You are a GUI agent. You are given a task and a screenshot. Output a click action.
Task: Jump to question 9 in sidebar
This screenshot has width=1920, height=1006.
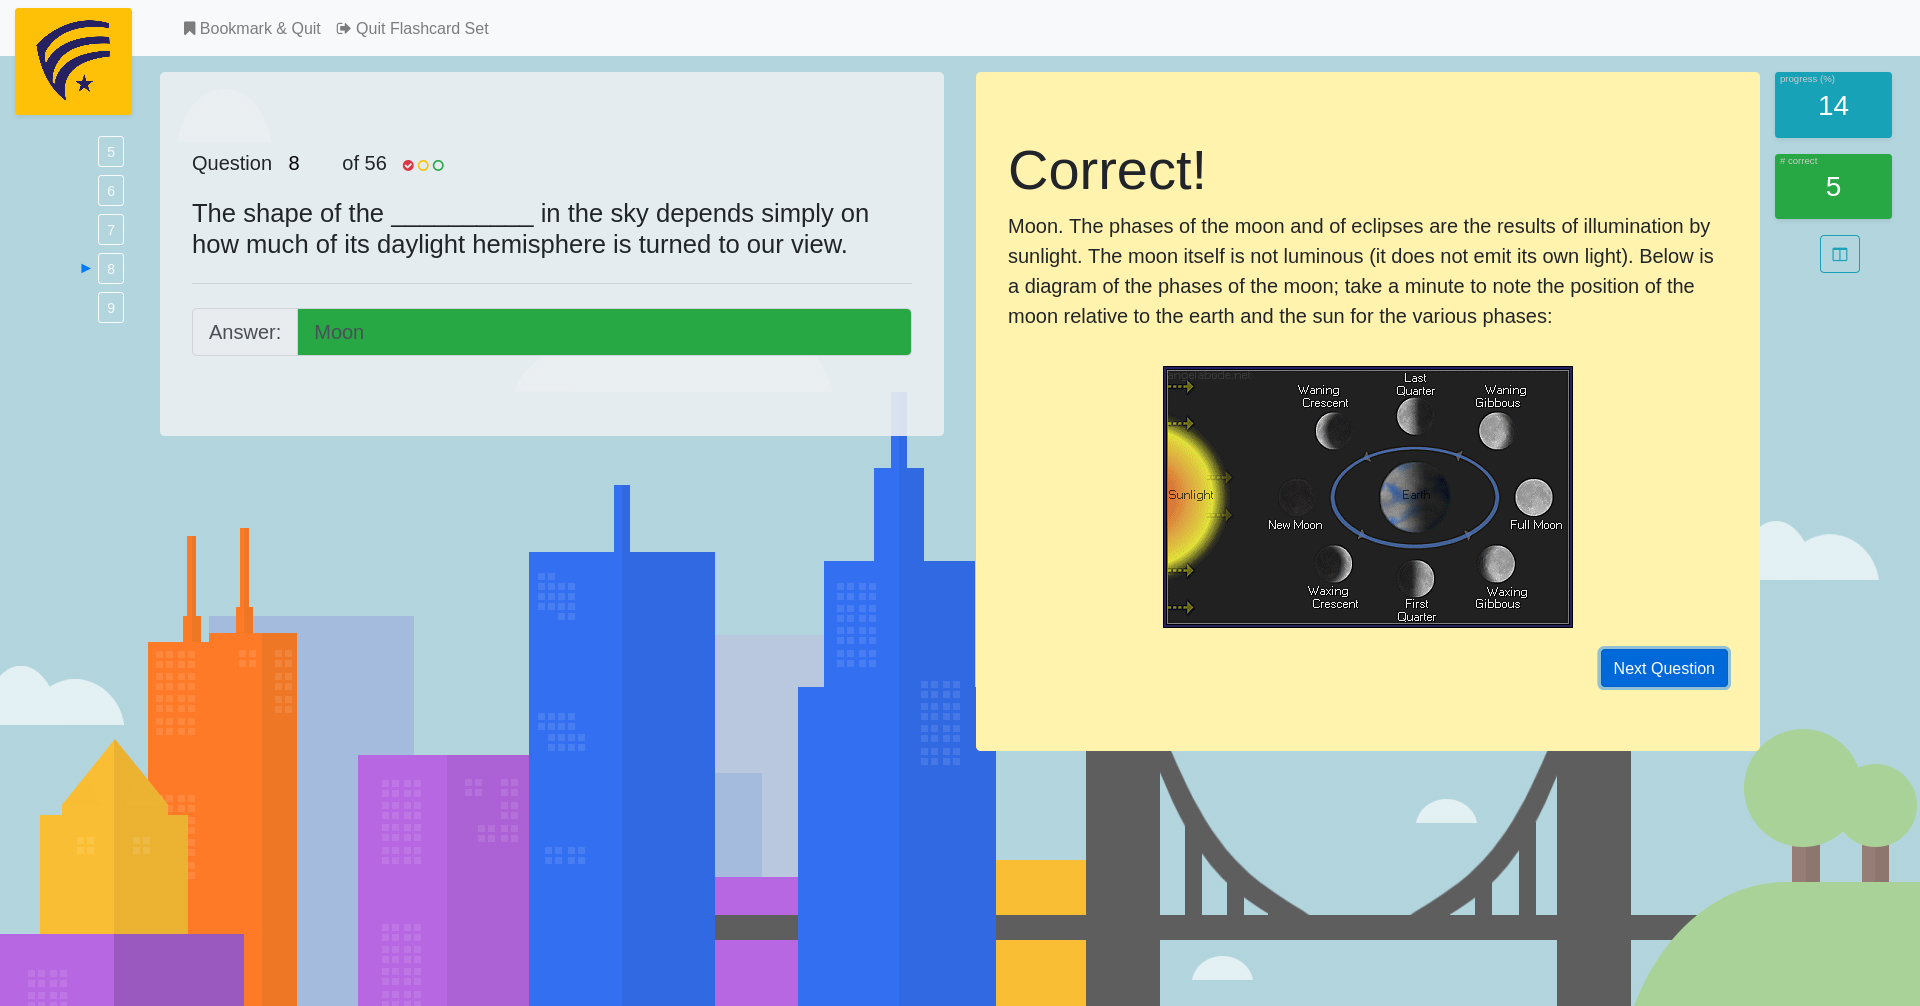click(x=111, y=308)
